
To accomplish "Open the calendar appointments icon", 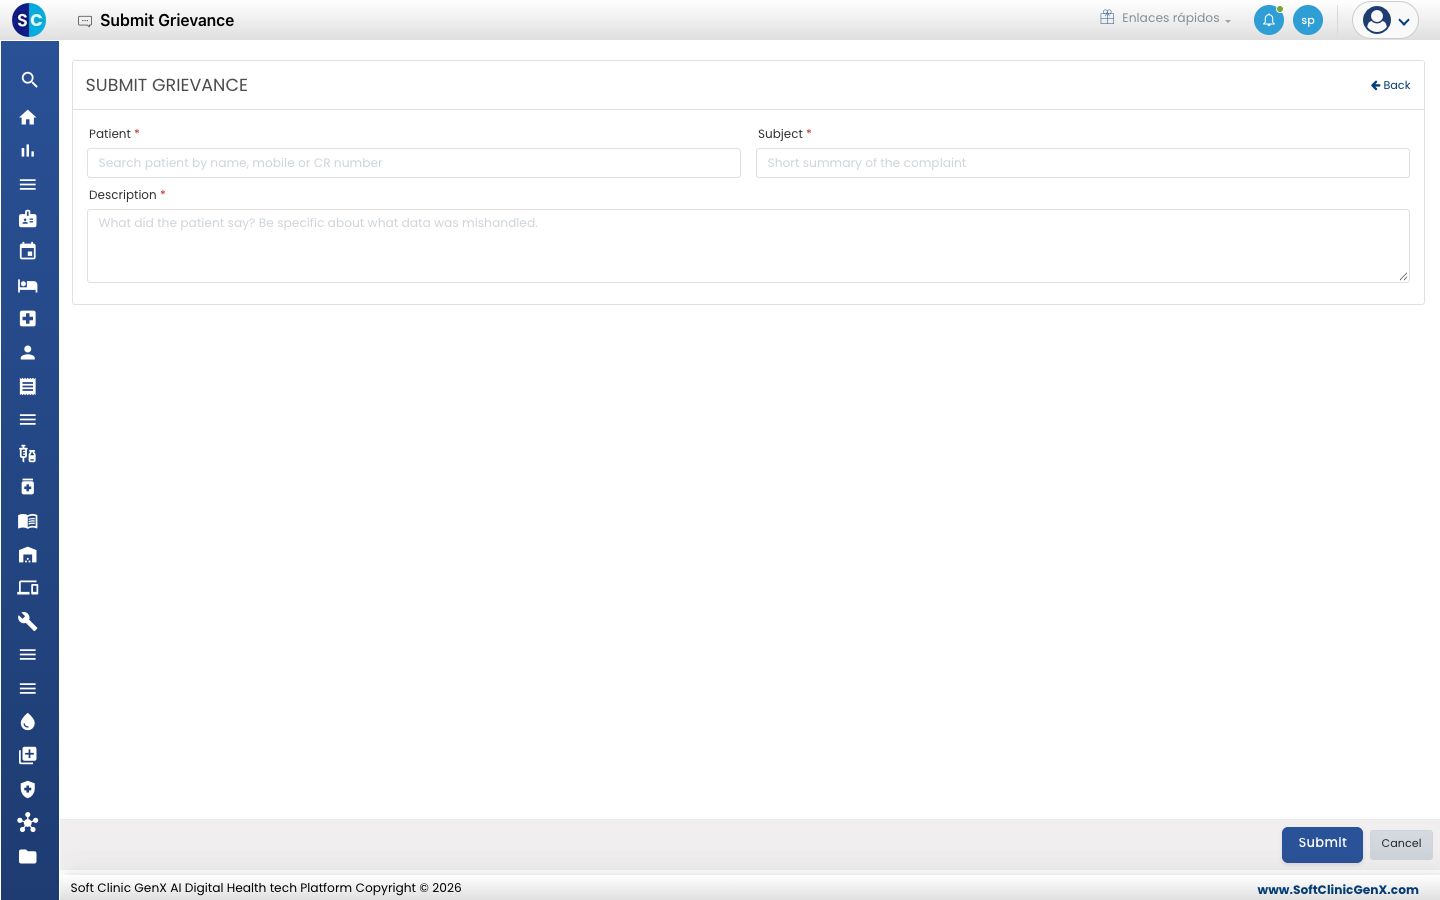I will [28, 252].
